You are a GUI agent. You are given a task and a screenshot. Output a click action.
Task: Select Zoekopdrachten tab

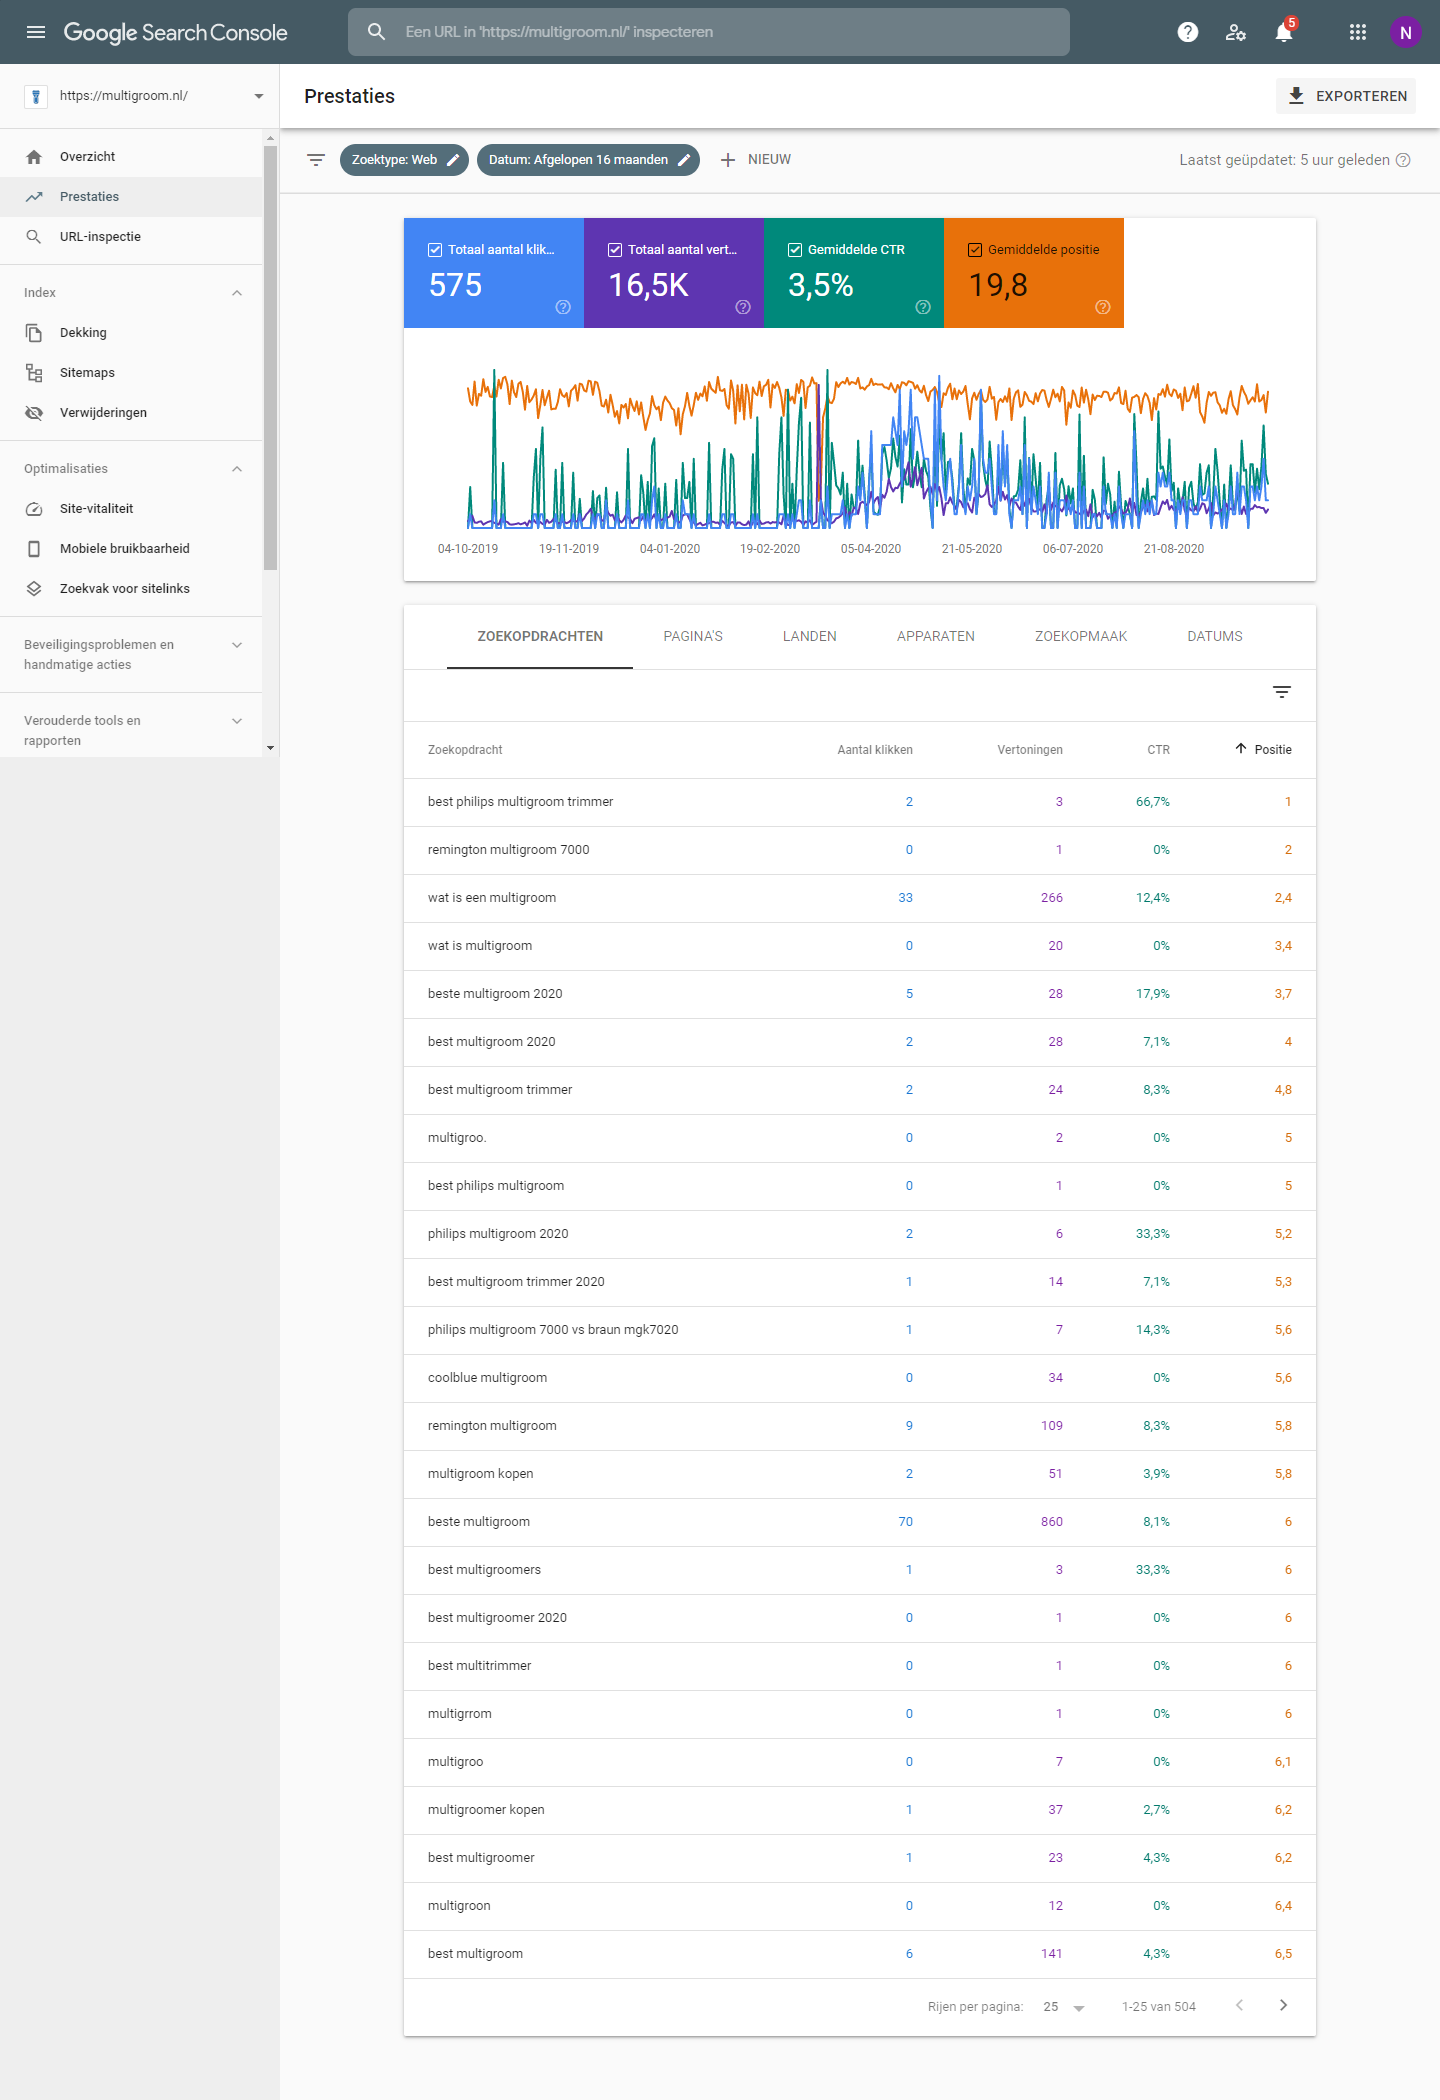(x=540, y=636)
